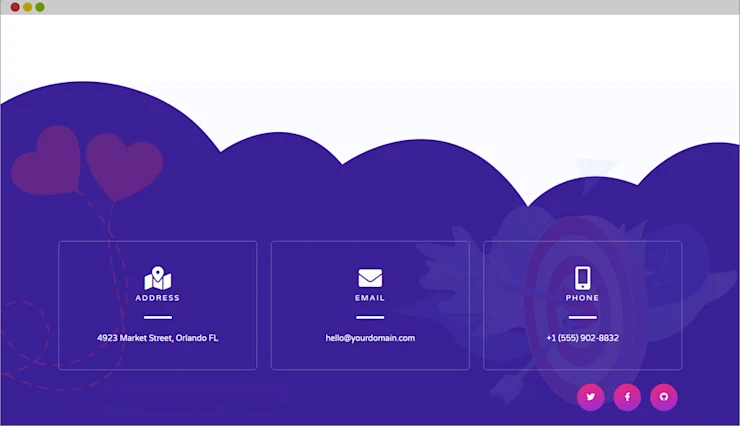The width and height of the screenshot is (740, 426).
Task: Select the PHONE heading label
Action: pyautogui.click(x=582, y=298)
